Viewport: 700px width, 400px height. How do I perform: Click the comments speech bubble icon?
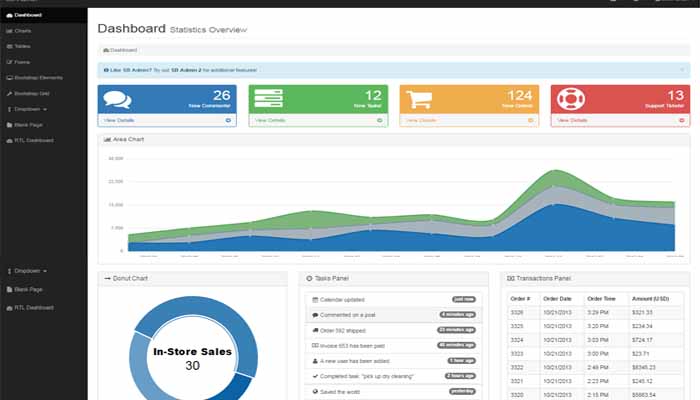click(x=118, y=99)
